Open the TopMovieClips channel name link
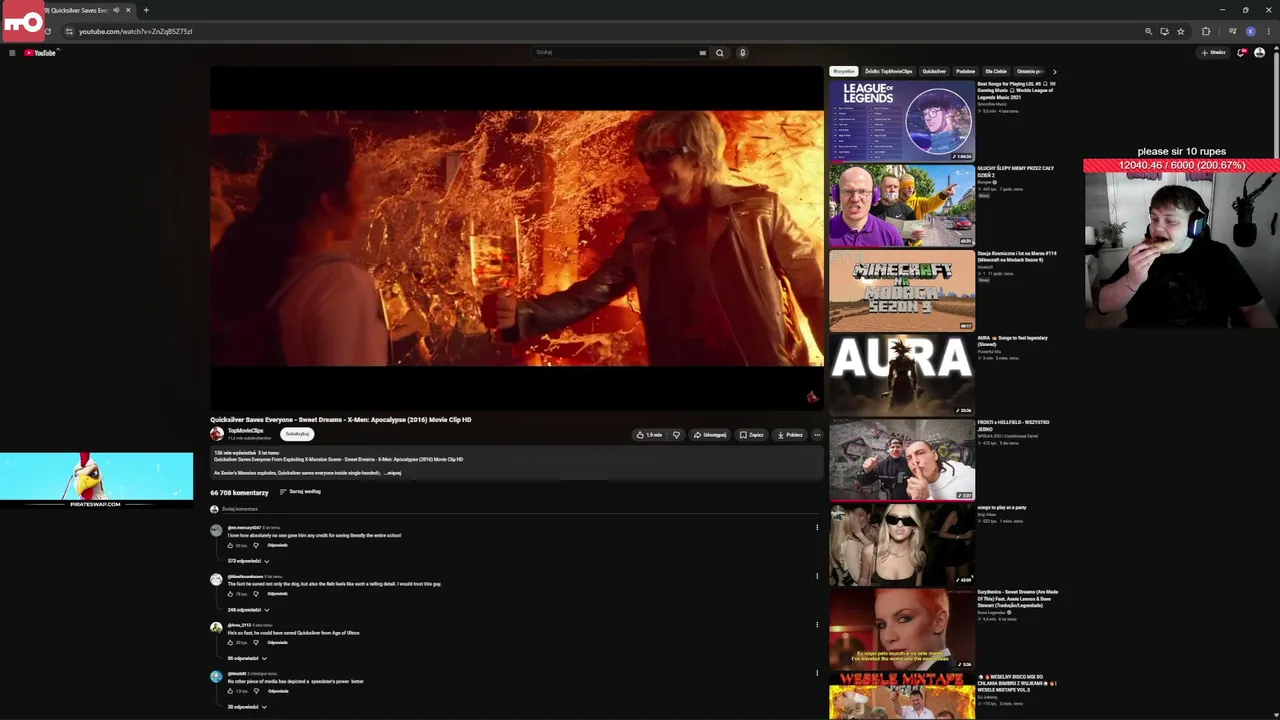Screen dimensions: 1280x720 (x=245, y=431)
